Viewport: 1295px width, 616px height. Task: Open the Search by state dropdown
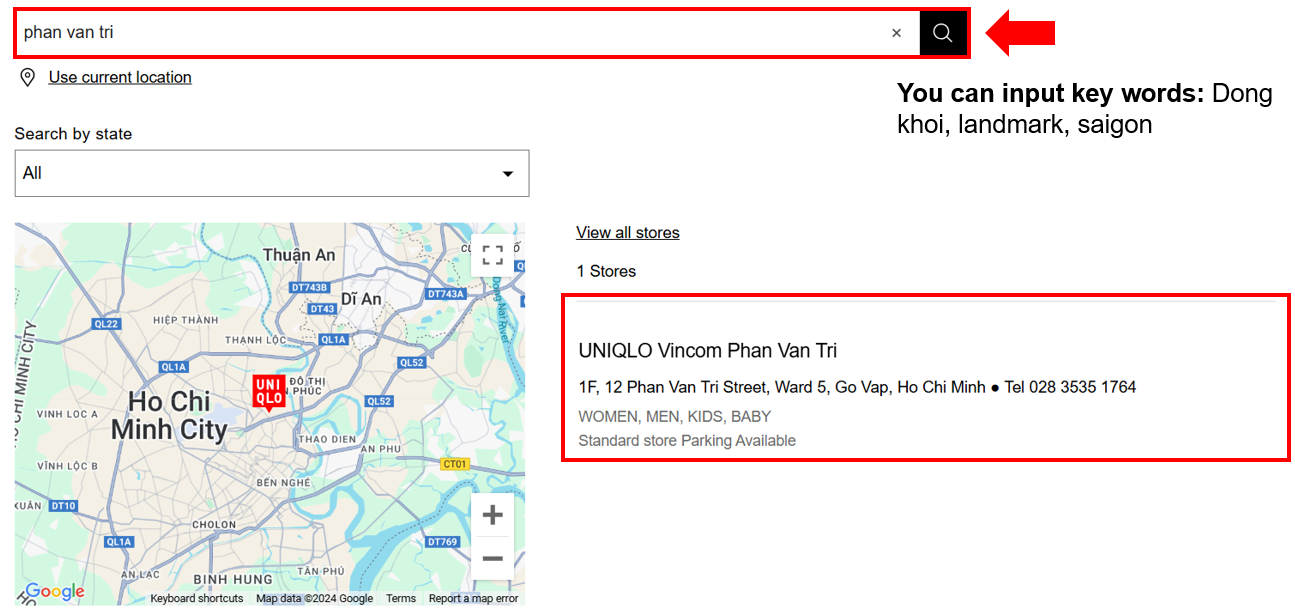271,173
